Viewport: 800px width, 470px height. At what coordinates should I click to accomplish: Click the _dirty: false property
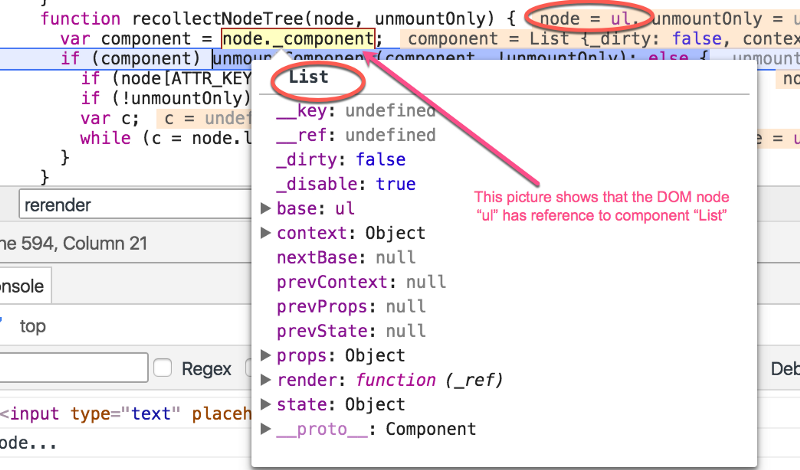(341, 159)
